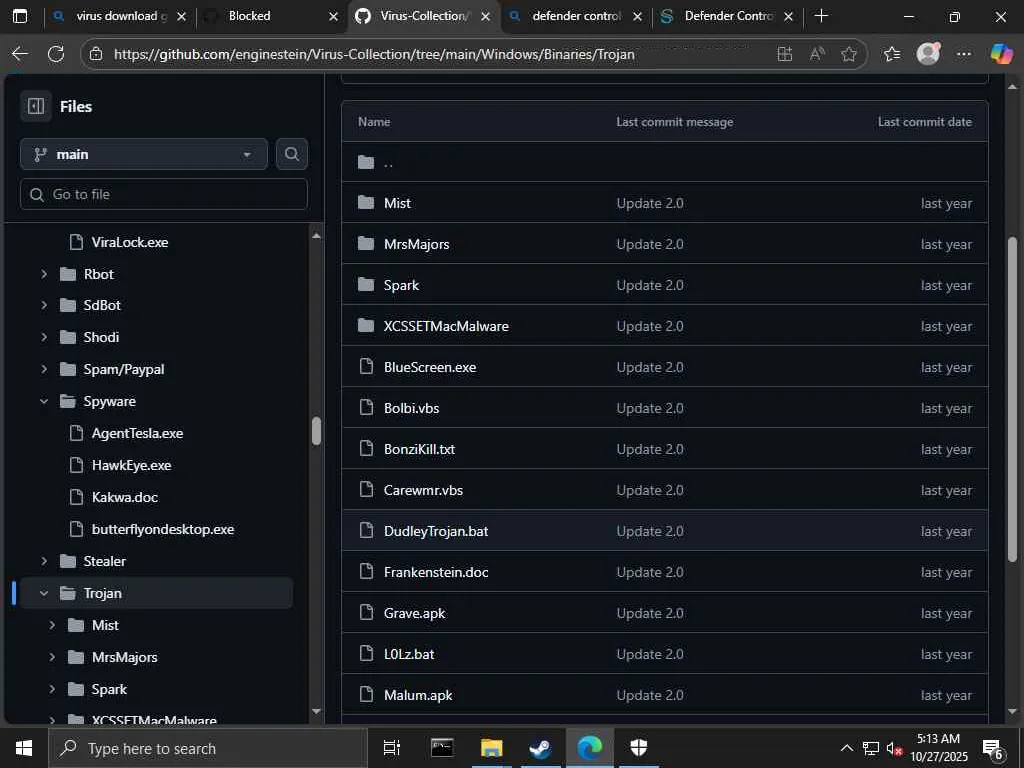Open Grave.apk file link
Viewport: 1024px width, 768px height.
414,613
